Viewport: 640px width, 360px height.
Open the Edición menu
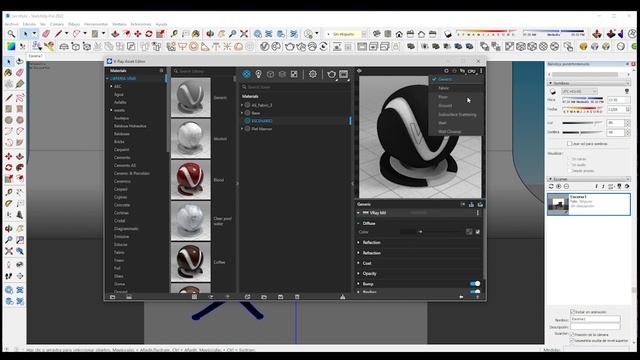(x=29, y=24)
